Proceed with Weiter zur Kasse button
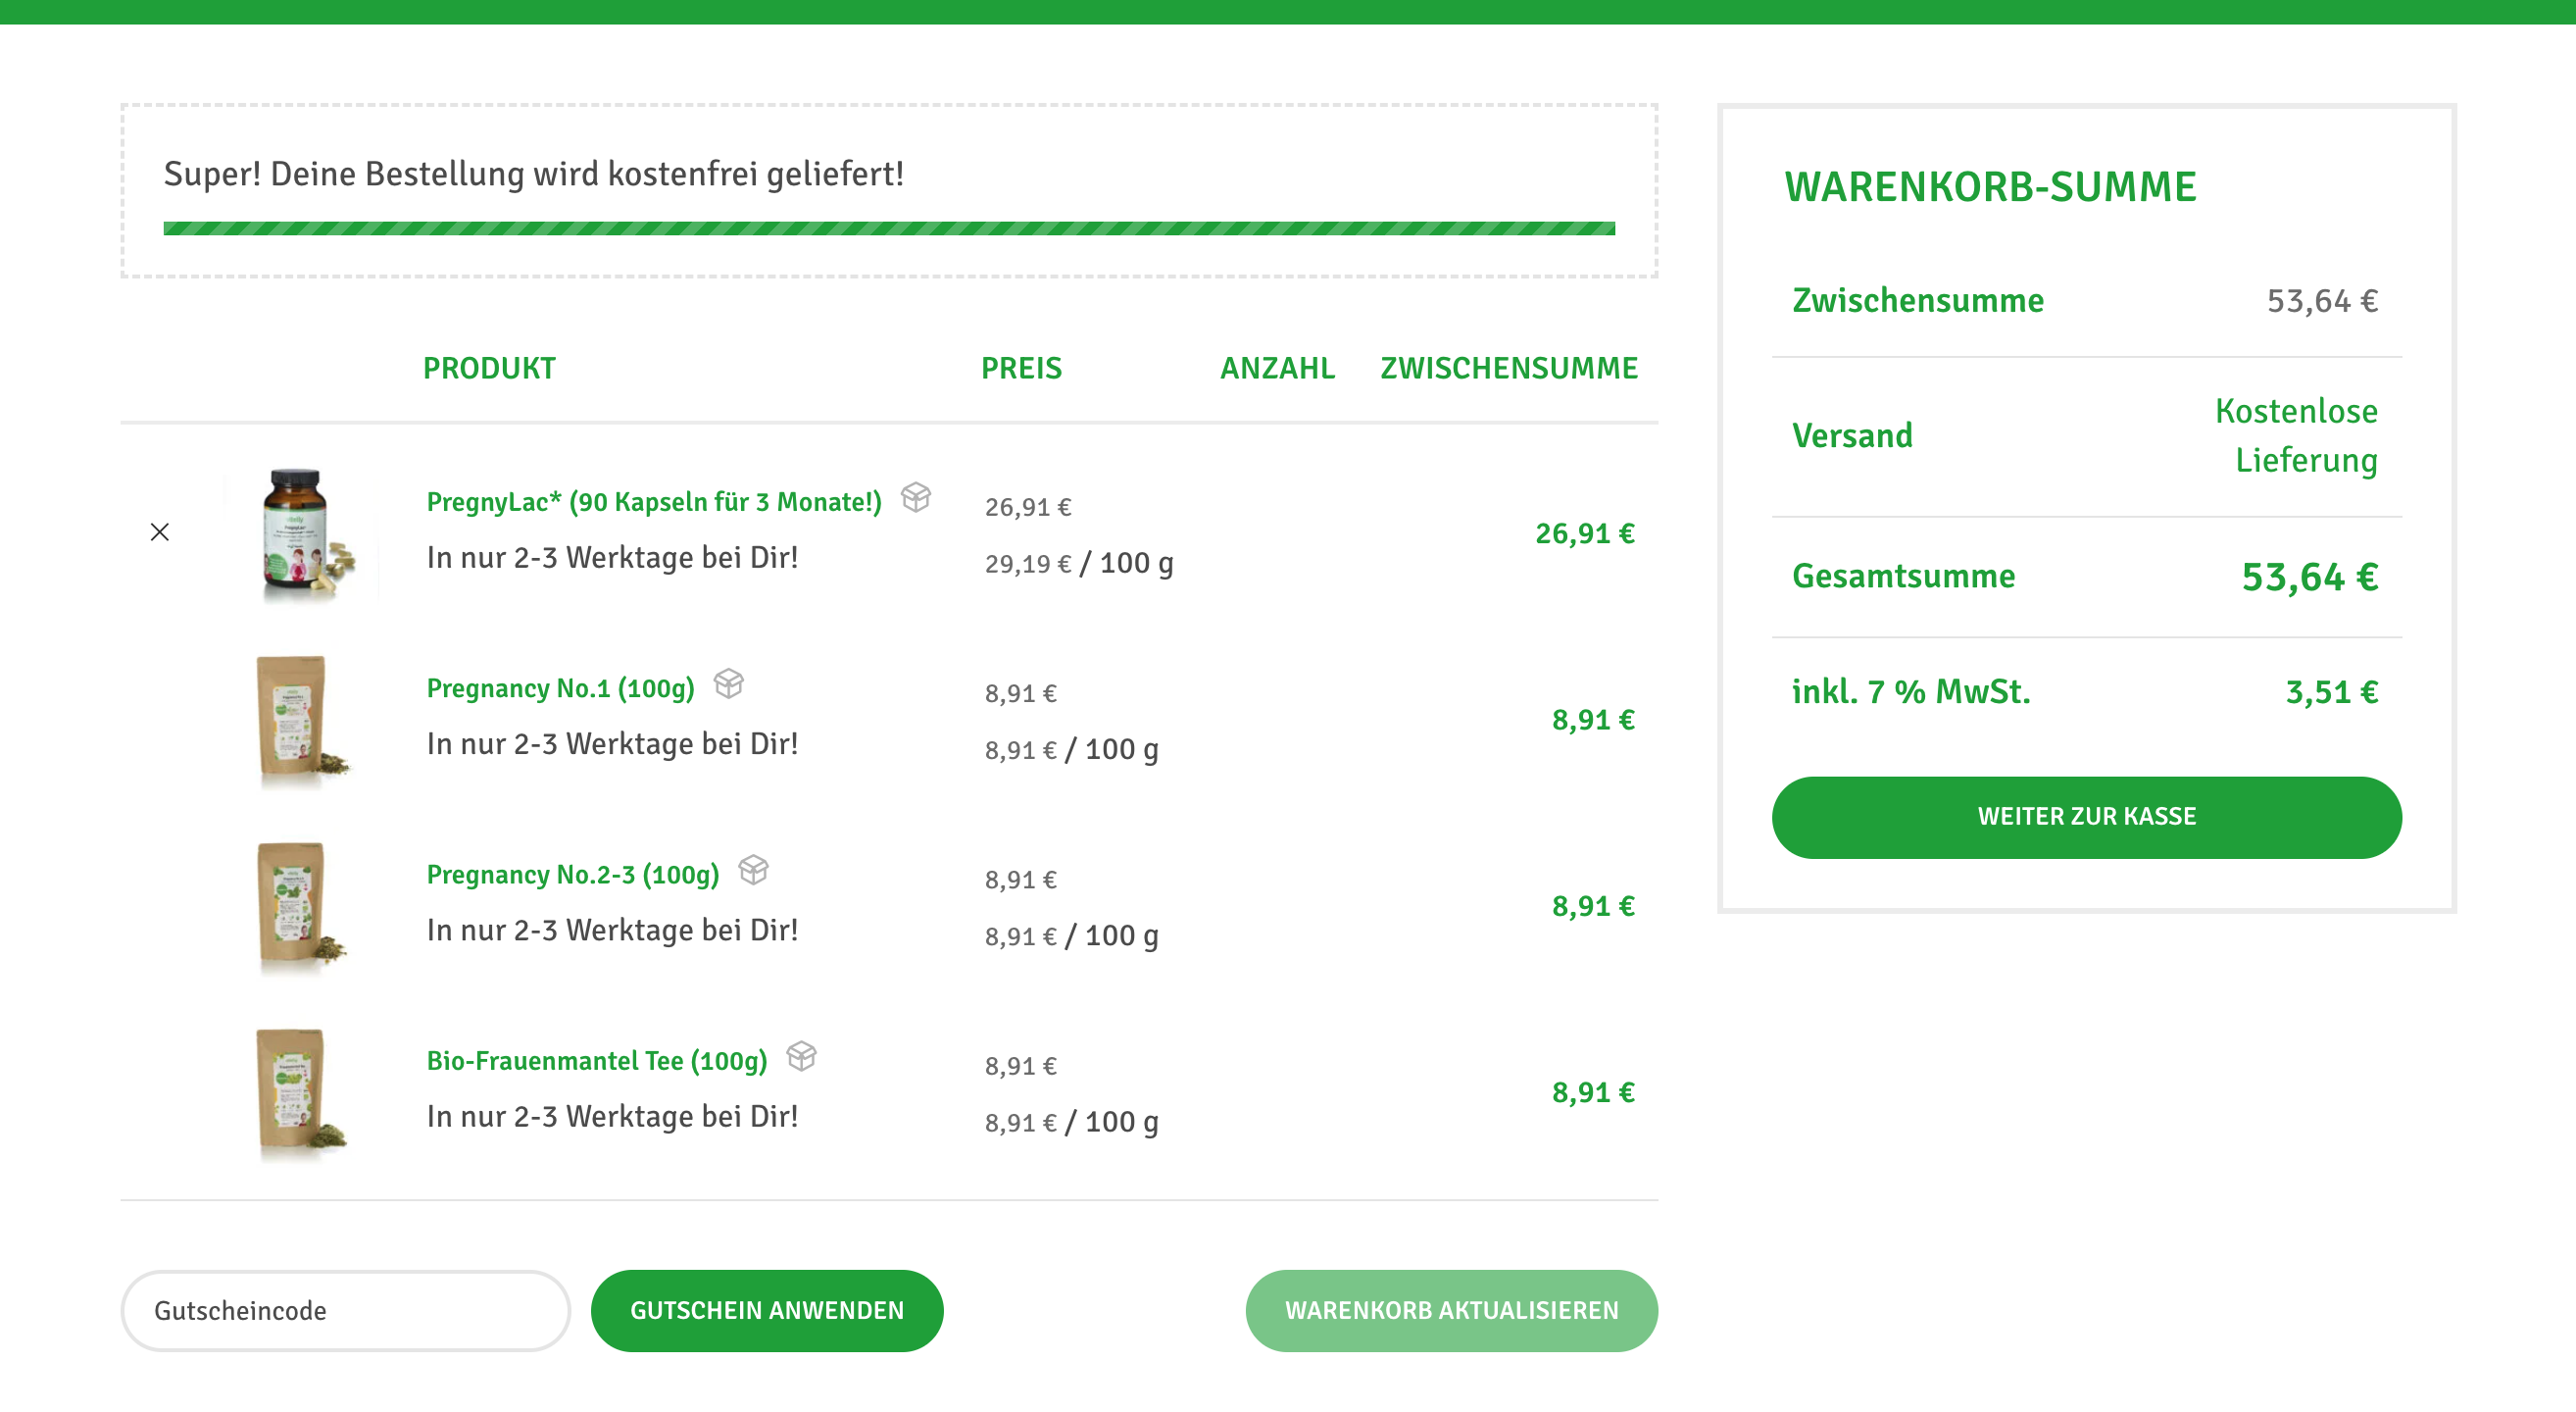This screenshot has height=1412, width=2576. [2085, 817]
